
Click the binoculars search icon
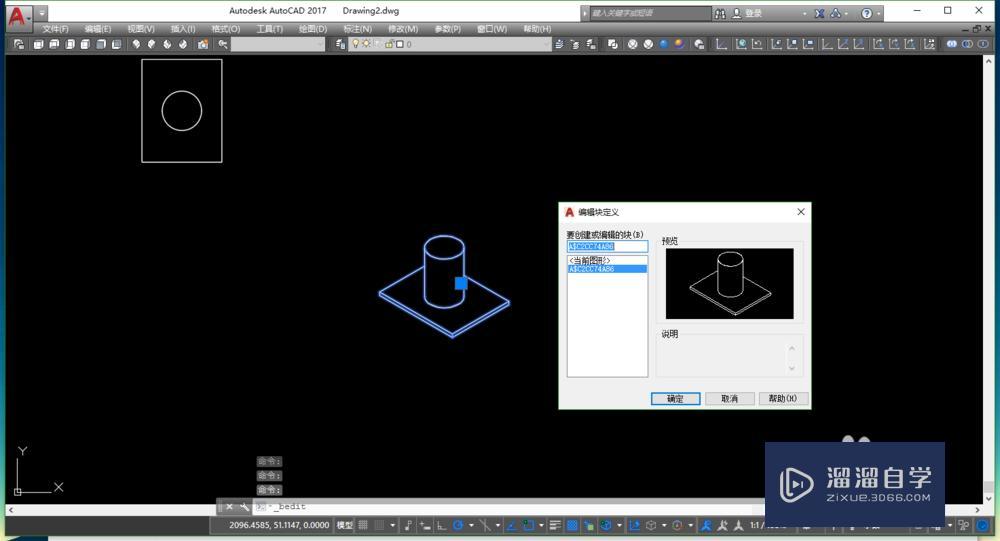(x=720, y=13)
